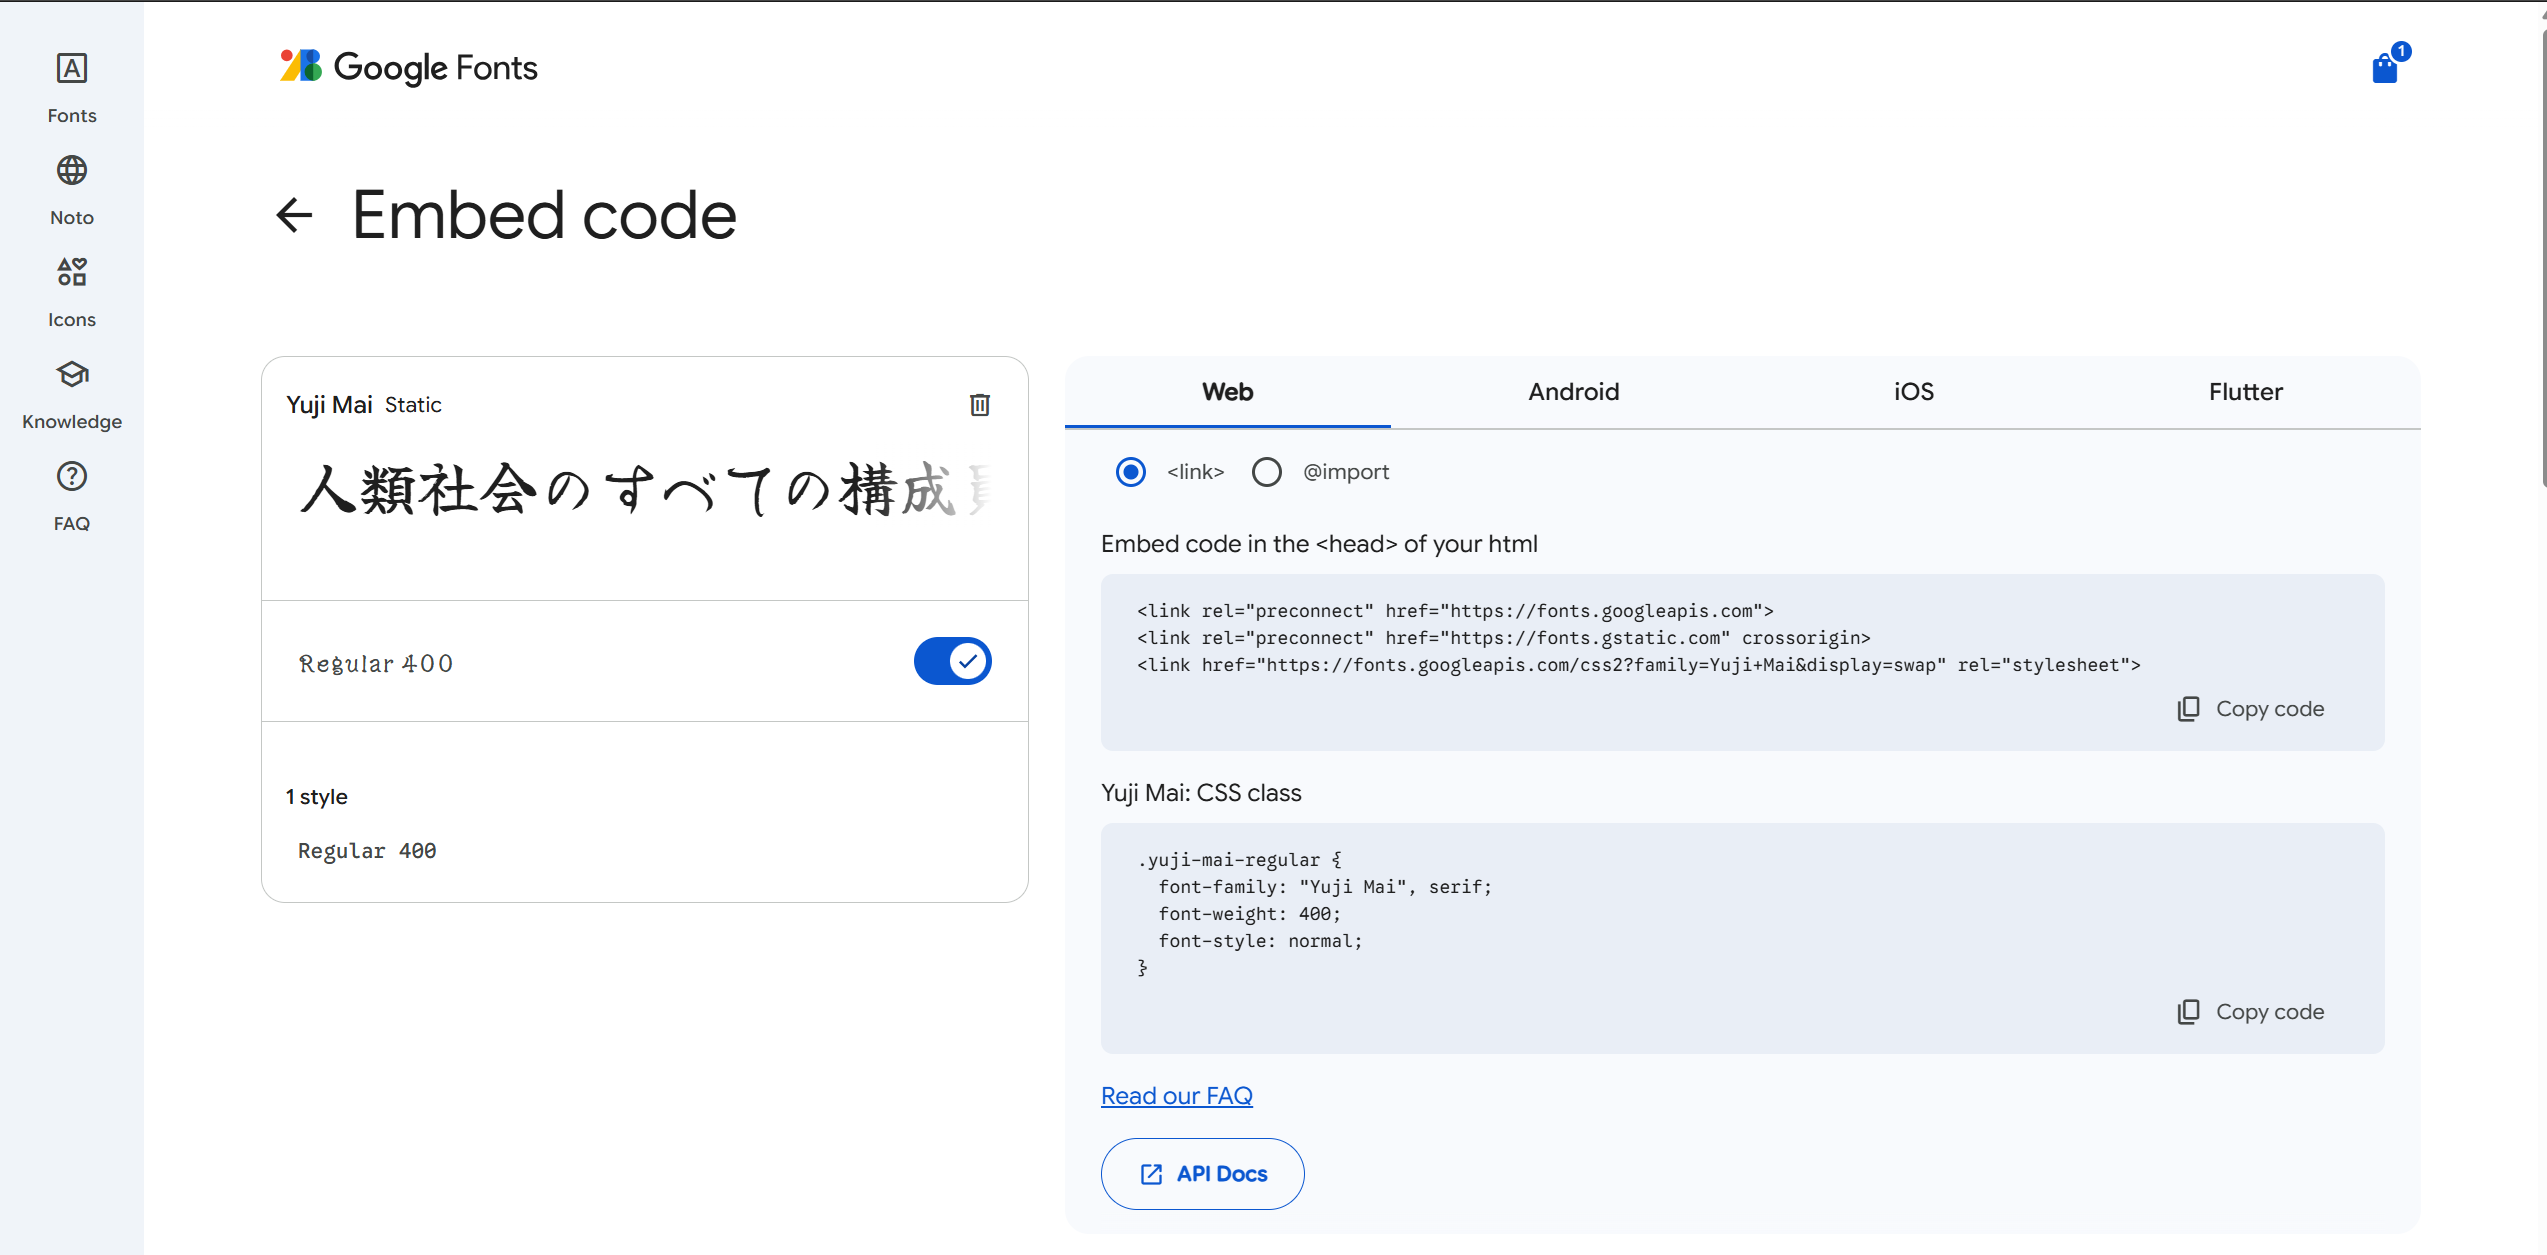Select the @import radio option
2547x1255 pixels.
tap(1267, 471)
